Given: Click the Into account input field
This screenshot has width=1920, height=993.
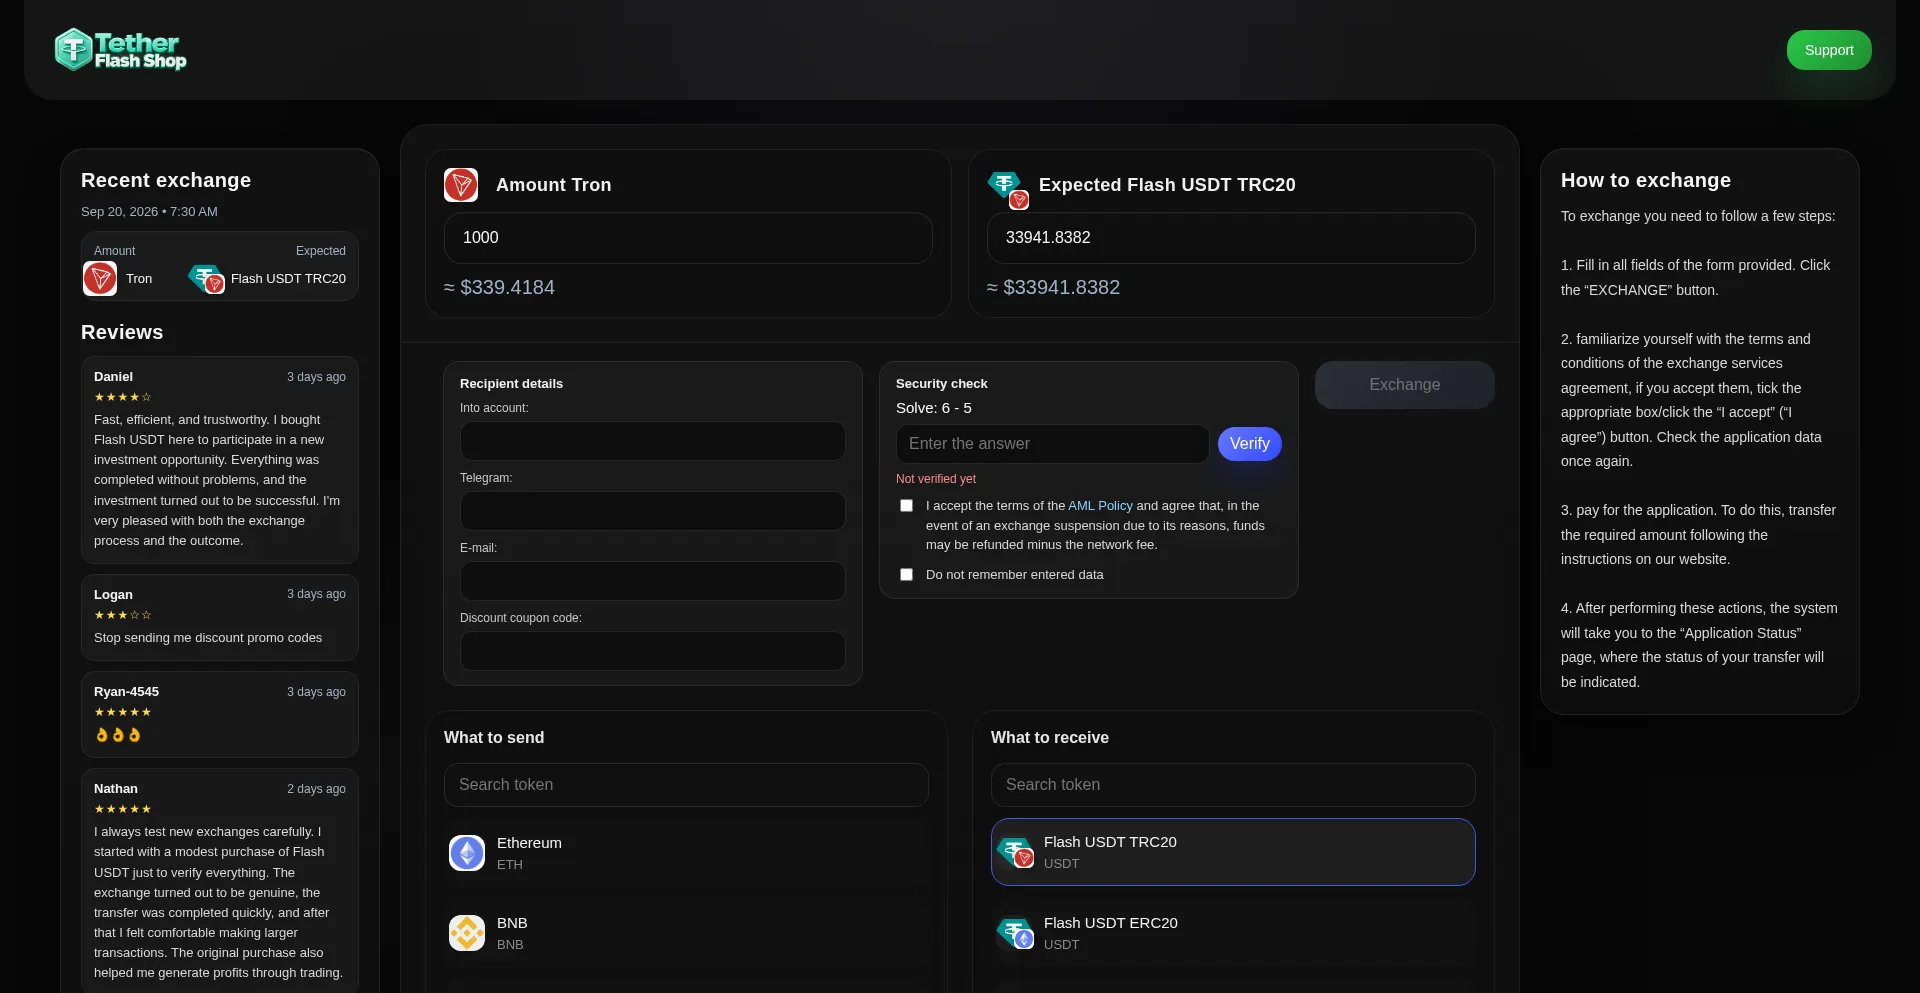Looking at the screenshot, I should (652, 441).
